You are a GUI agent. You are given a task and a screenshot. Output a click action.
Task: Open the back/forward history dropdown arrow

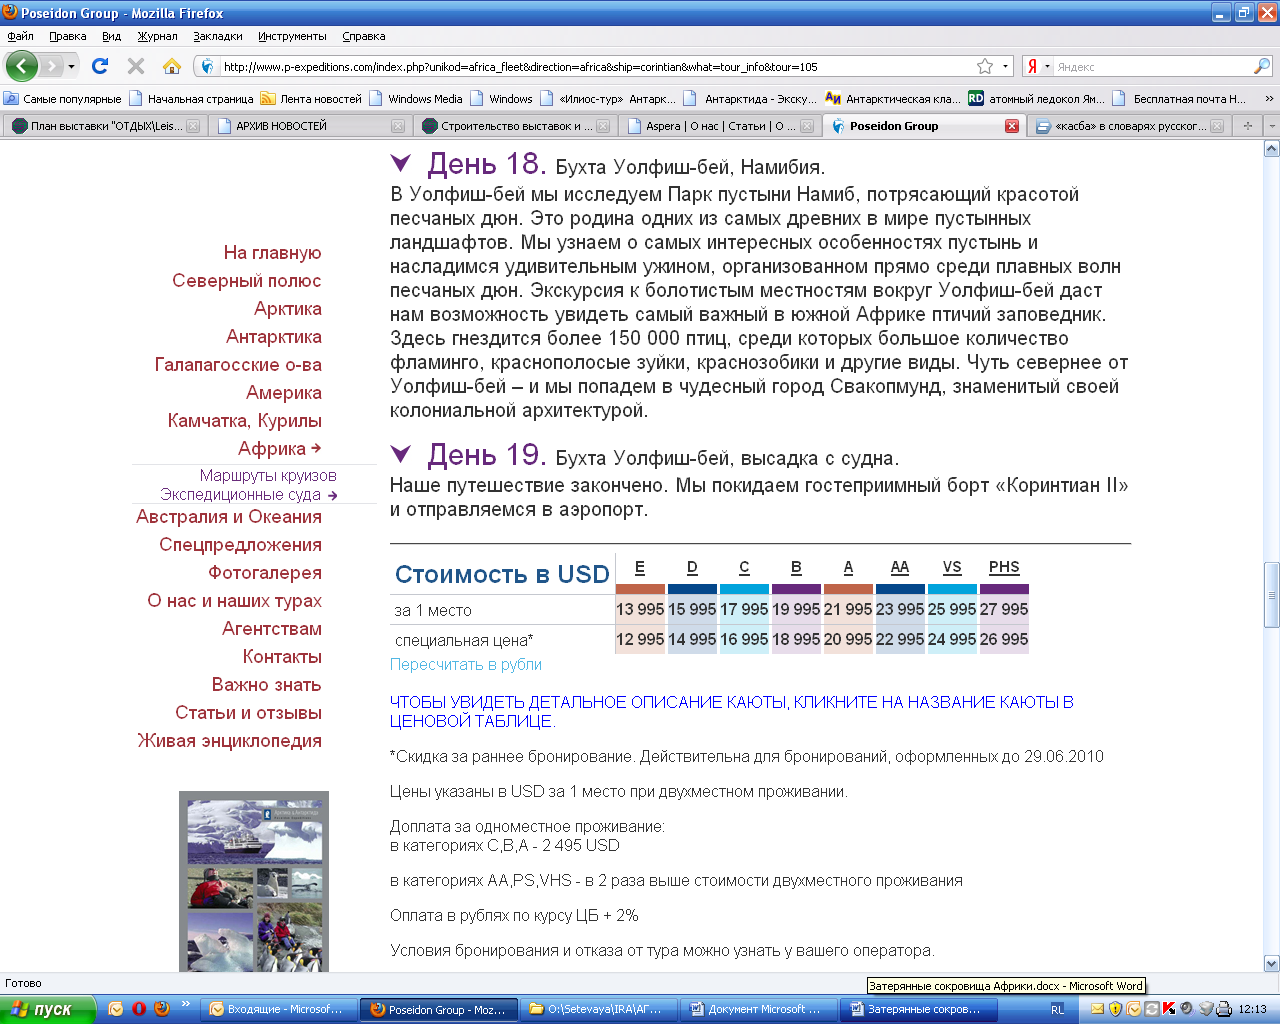click(x=71, y=67)
